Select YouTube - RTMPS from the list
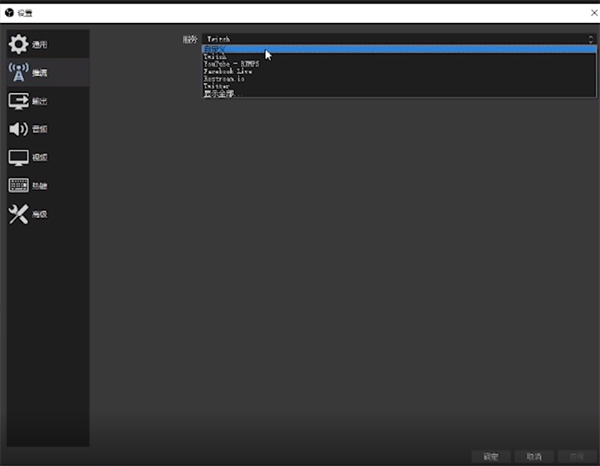600x466 pixels. tap(232, 64)
